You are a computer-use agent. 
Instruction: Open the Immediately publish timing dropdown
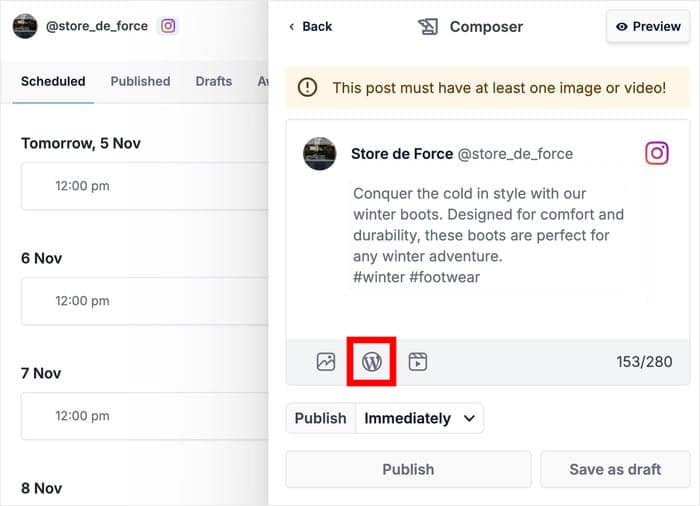pyautogui.click(x=419, y=418)
